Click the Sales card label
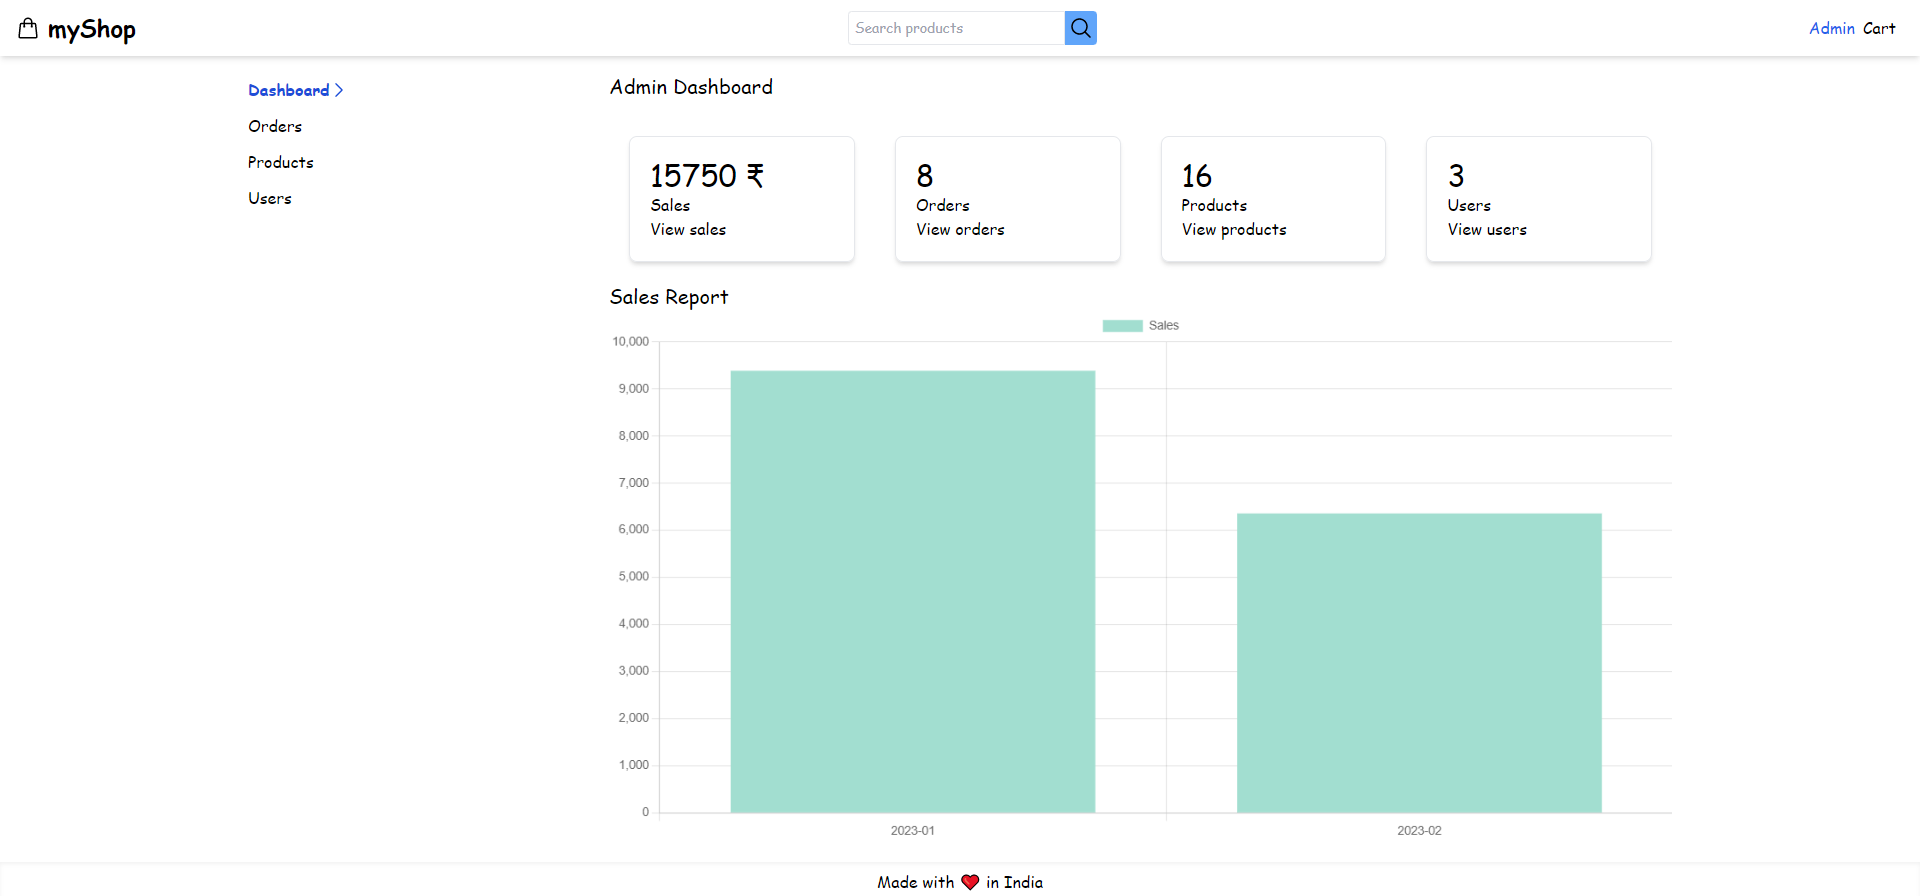The width and height of the screenshot is (1920, 896). point(670,205)
